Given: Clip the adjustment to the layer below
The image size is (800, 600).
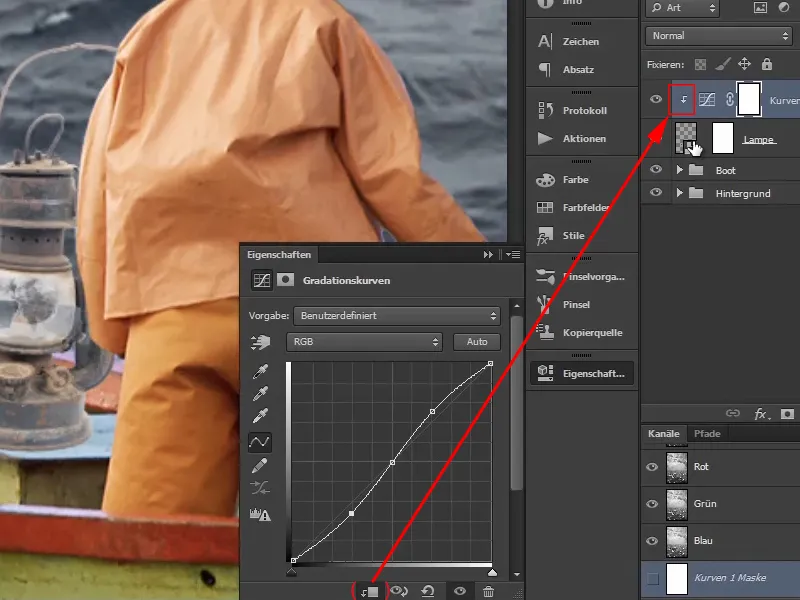Looking at the screenshot, I should (369, 592).
